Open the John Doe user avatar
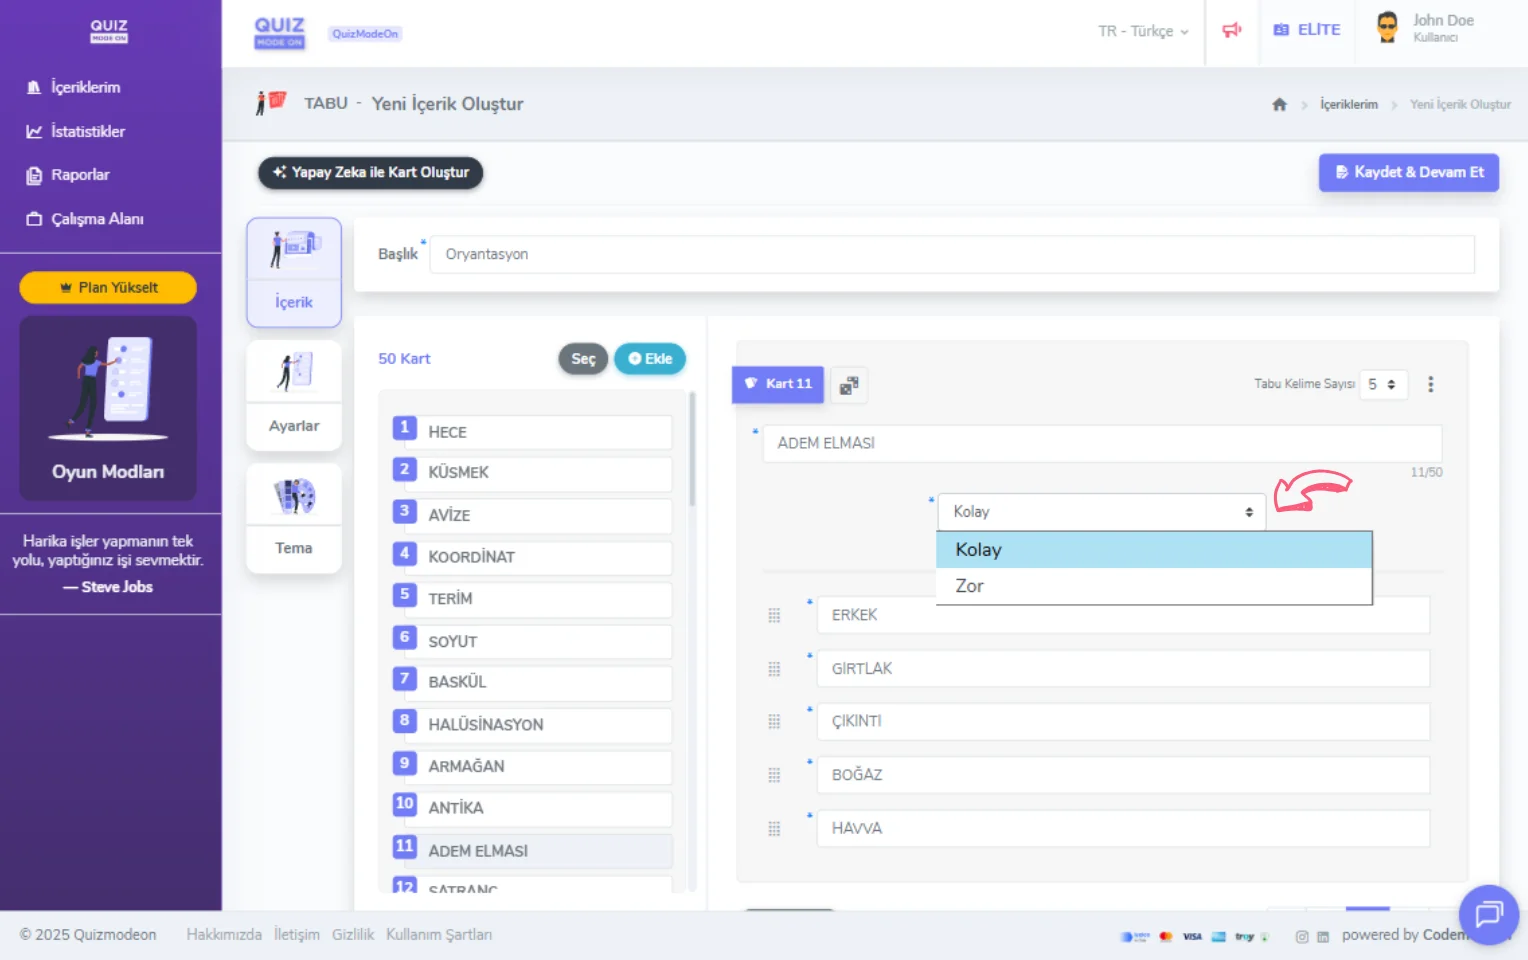The width and height of the screenshot is (1528, 960). (1387, 28)
